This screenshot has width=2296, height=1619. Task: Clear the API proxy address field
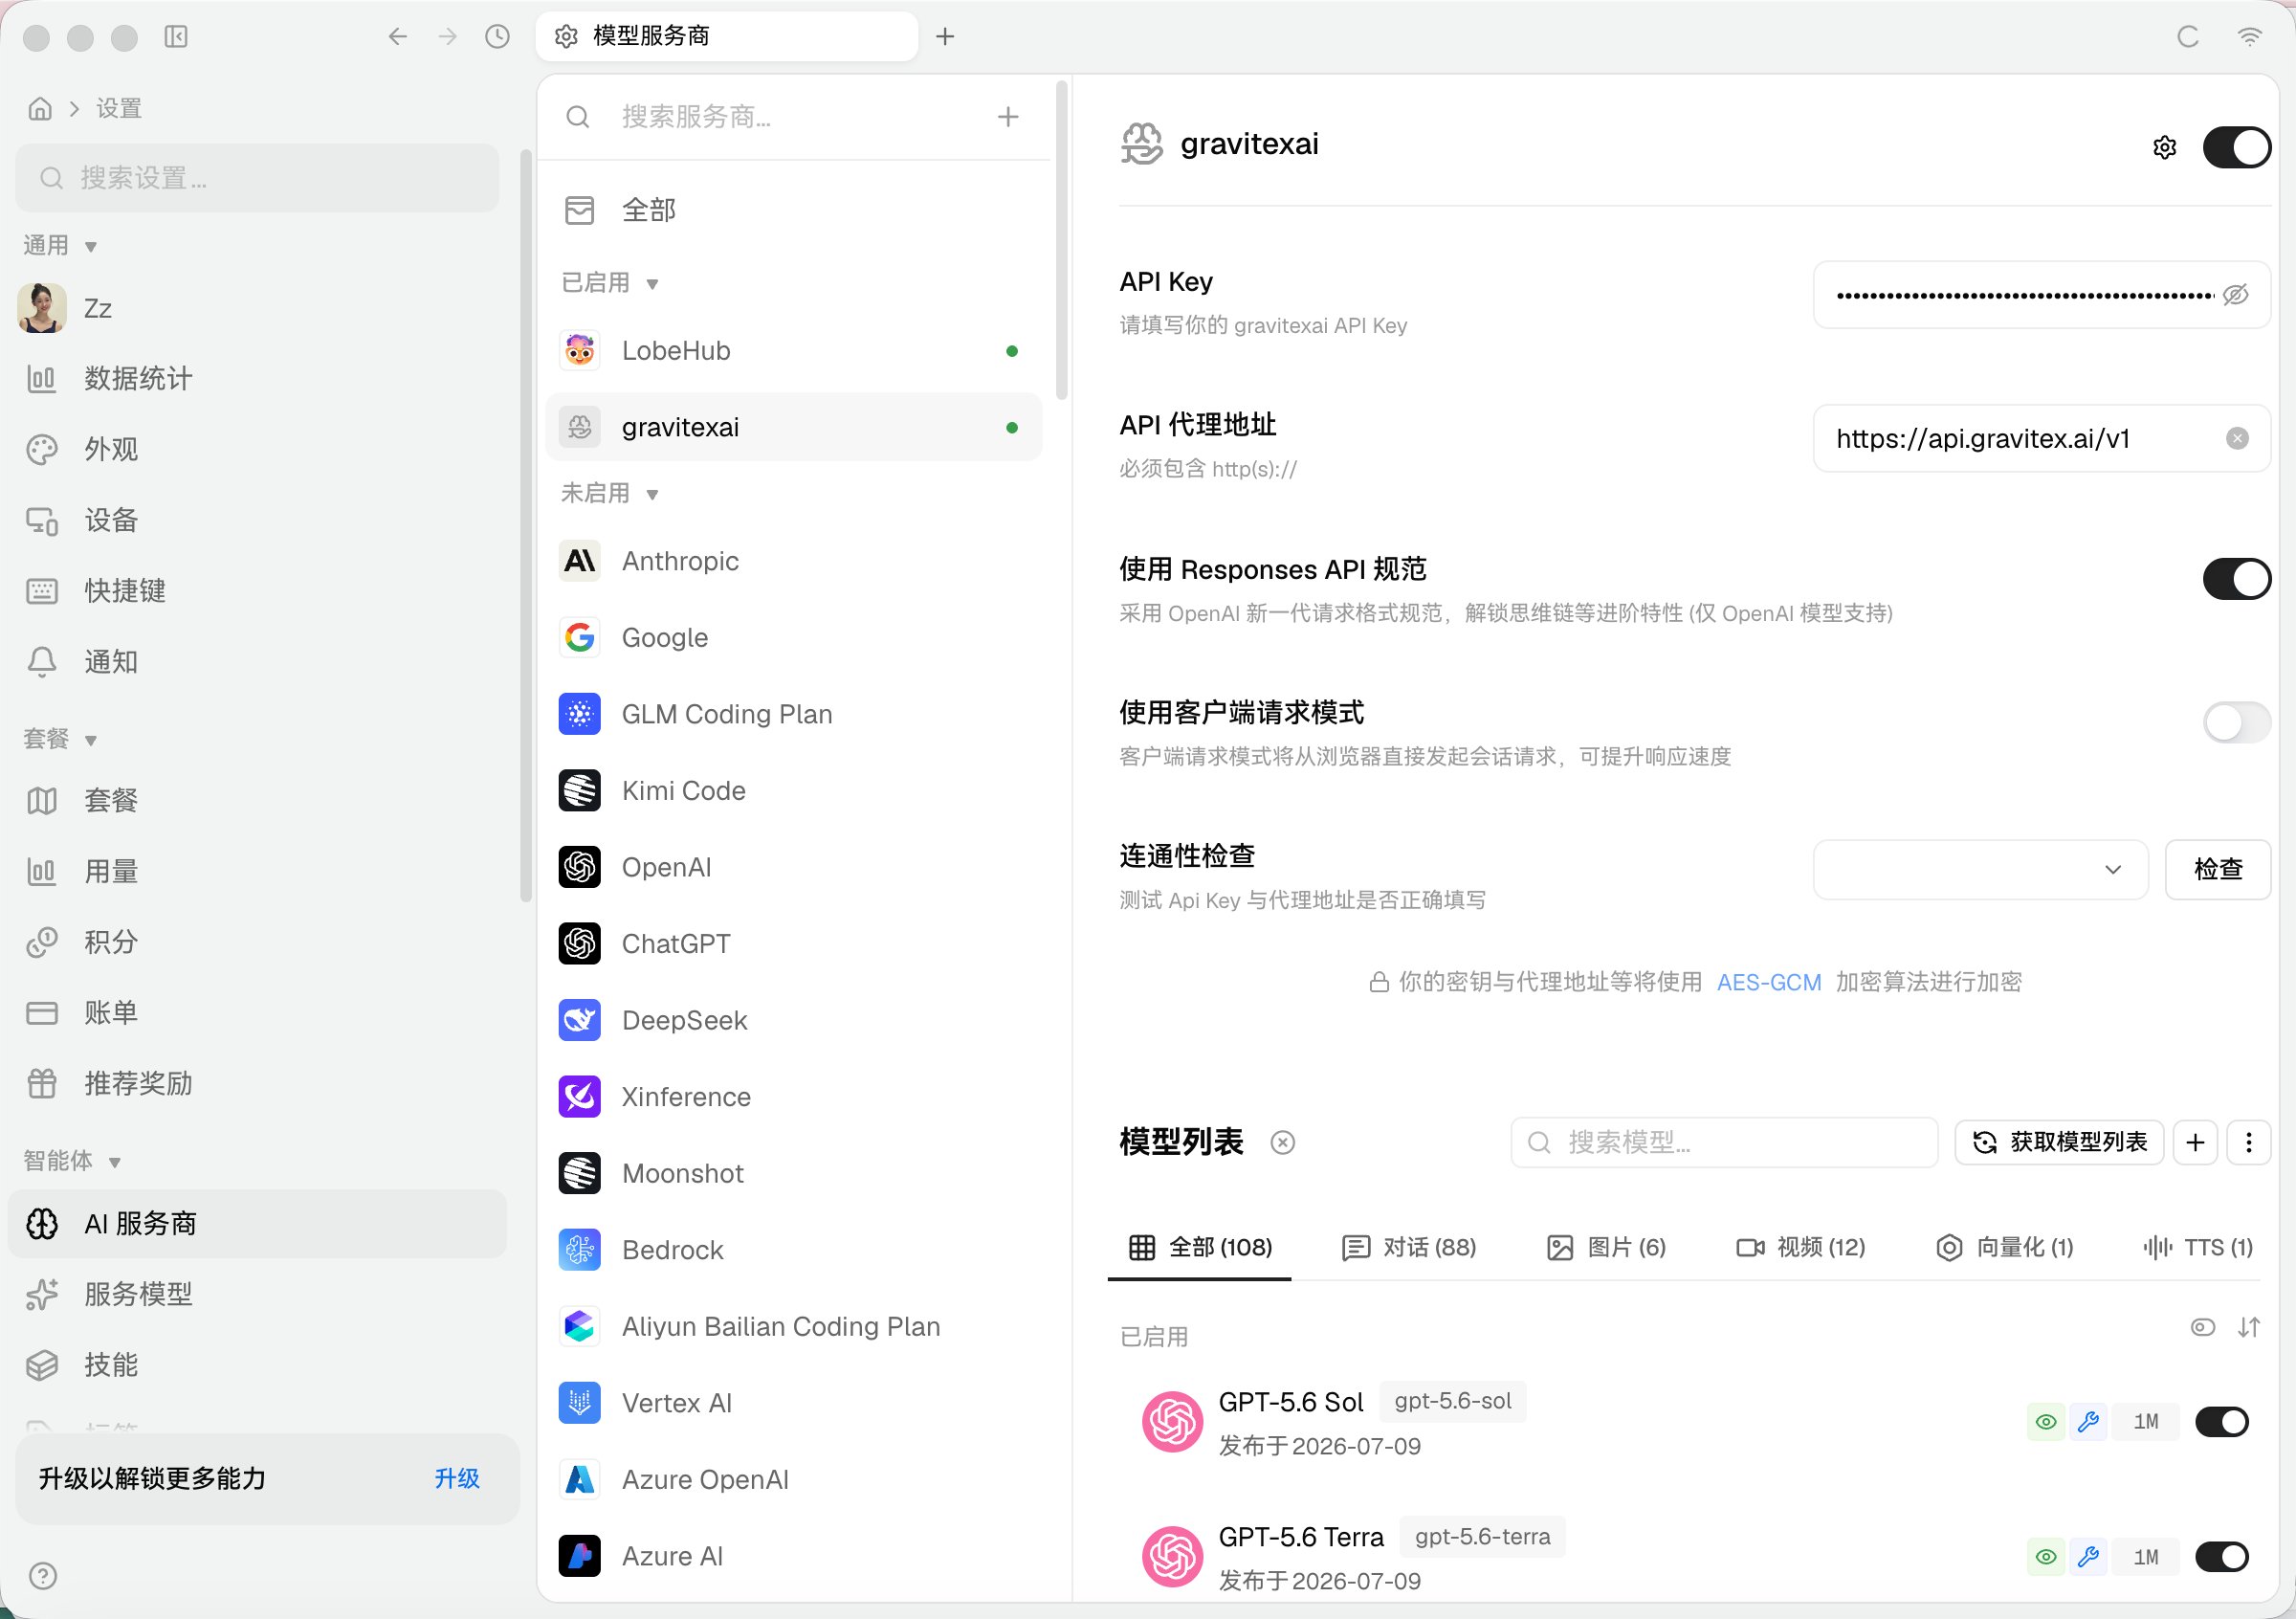[x=2237, y=438]
